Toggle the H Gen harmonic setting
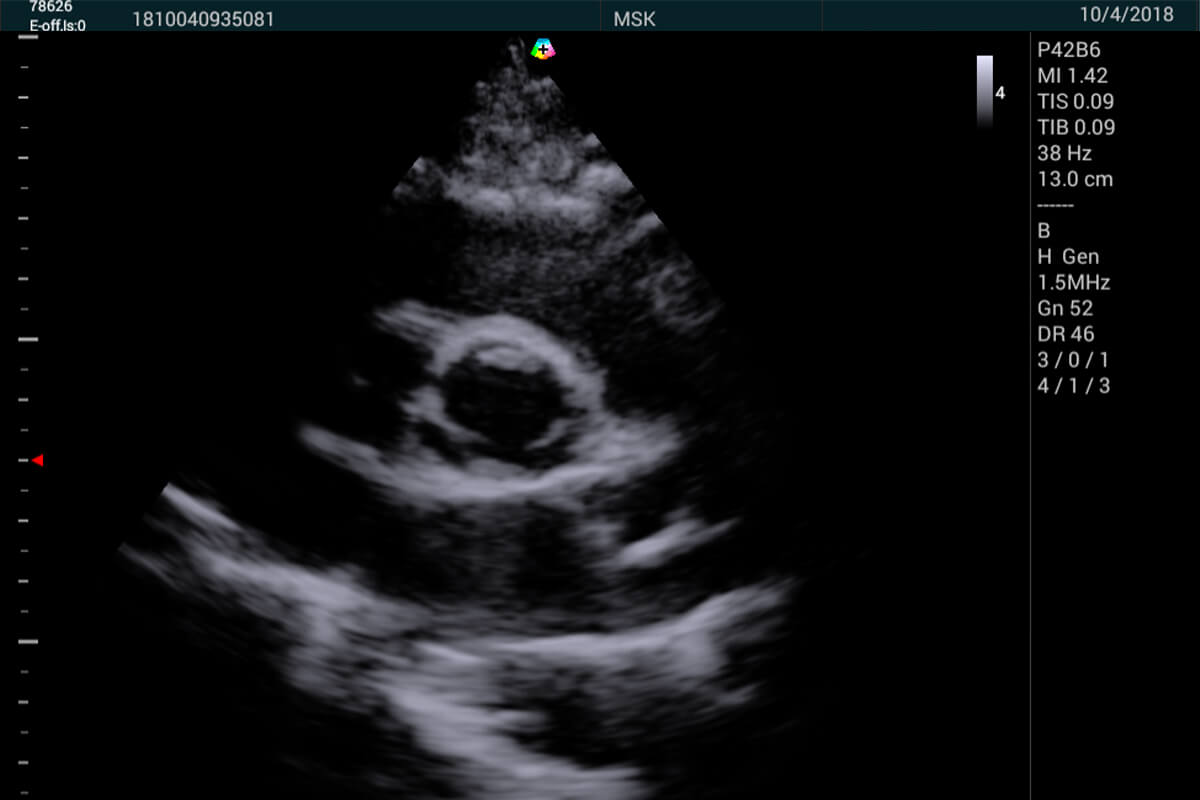This screenshot has width=1200, height=800. coord(1068,256)
